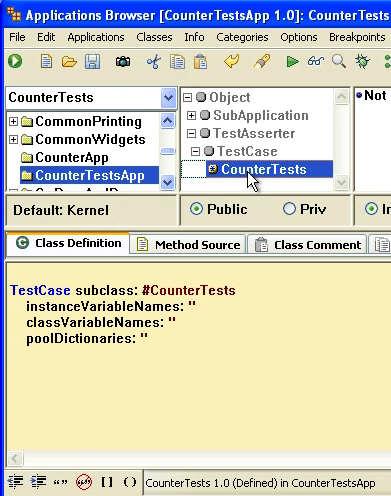Select CounterTestsApp in the applications list

(x=90, y=175)
